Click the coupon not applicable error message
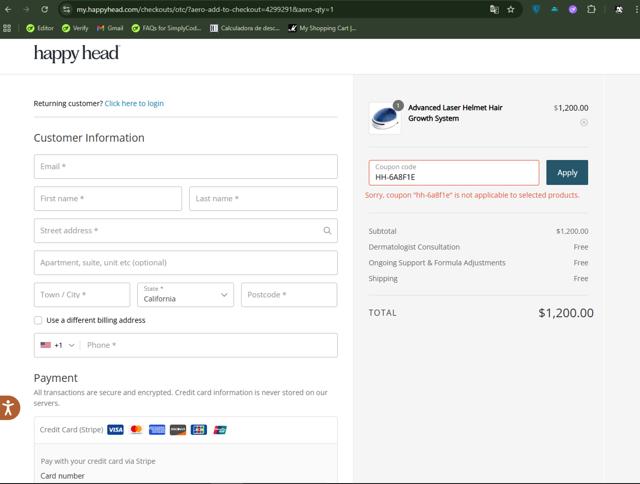The image size is (640, 484). (x=472, y=195)
